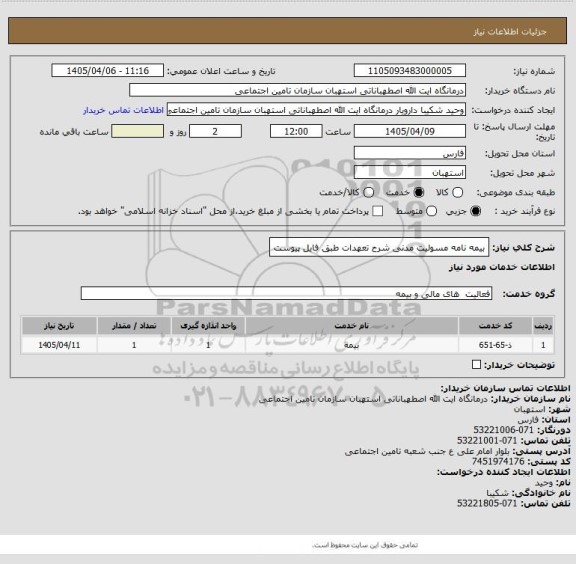The width and height of the screenshot is (576, 564).
Task: Click page header جزئیات اطلاعات نیاز
Action: tap(510, 32)
